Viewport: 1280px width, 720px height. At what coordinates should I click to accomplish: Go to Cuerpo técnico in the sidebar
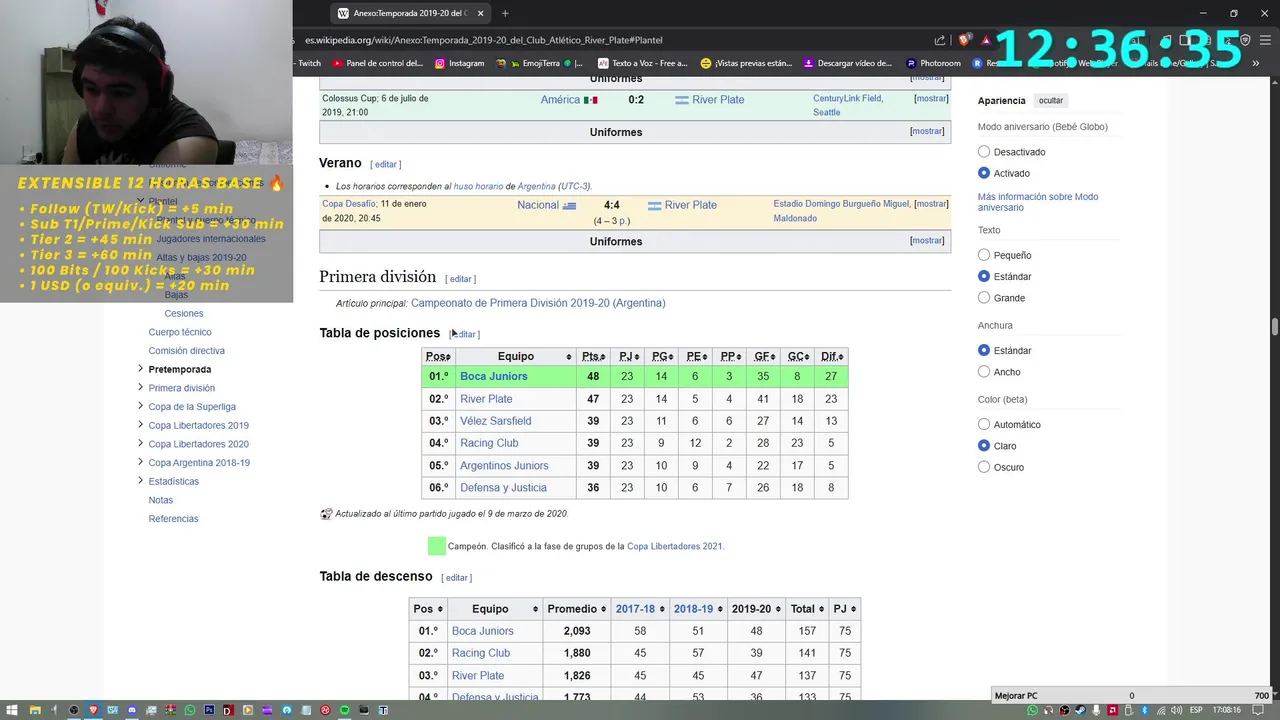point(180,332)
